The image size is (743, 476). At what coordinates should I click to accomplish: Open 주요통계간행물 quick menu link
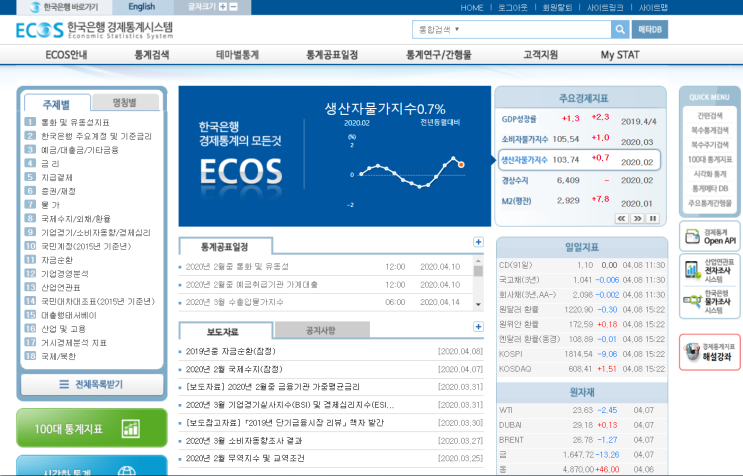(710, 203)
